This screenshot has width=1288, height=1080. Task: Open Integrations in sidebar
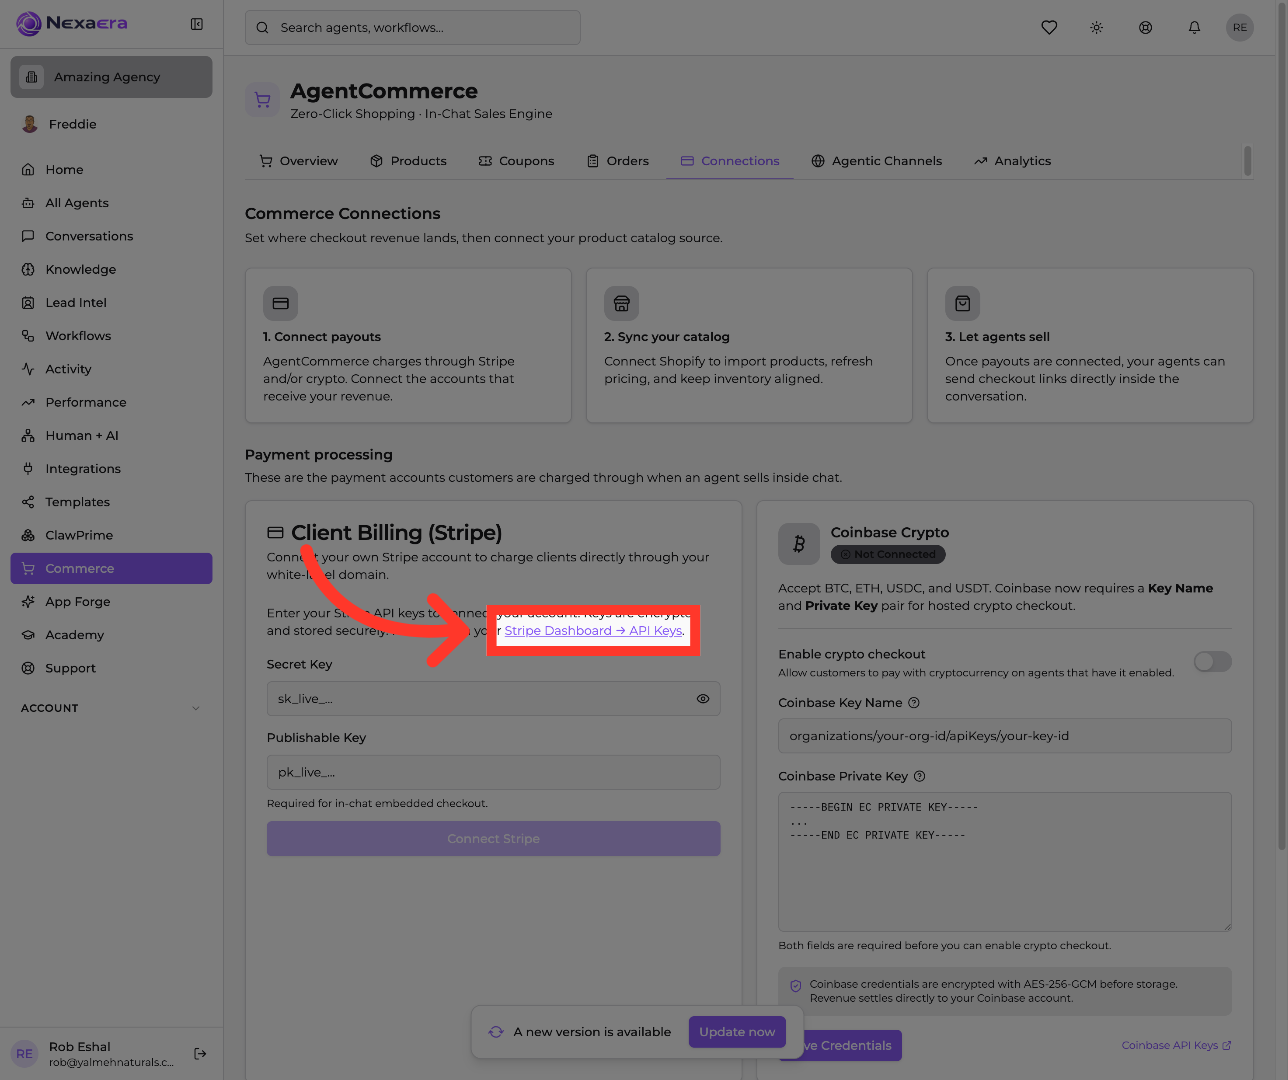point(111,469)
